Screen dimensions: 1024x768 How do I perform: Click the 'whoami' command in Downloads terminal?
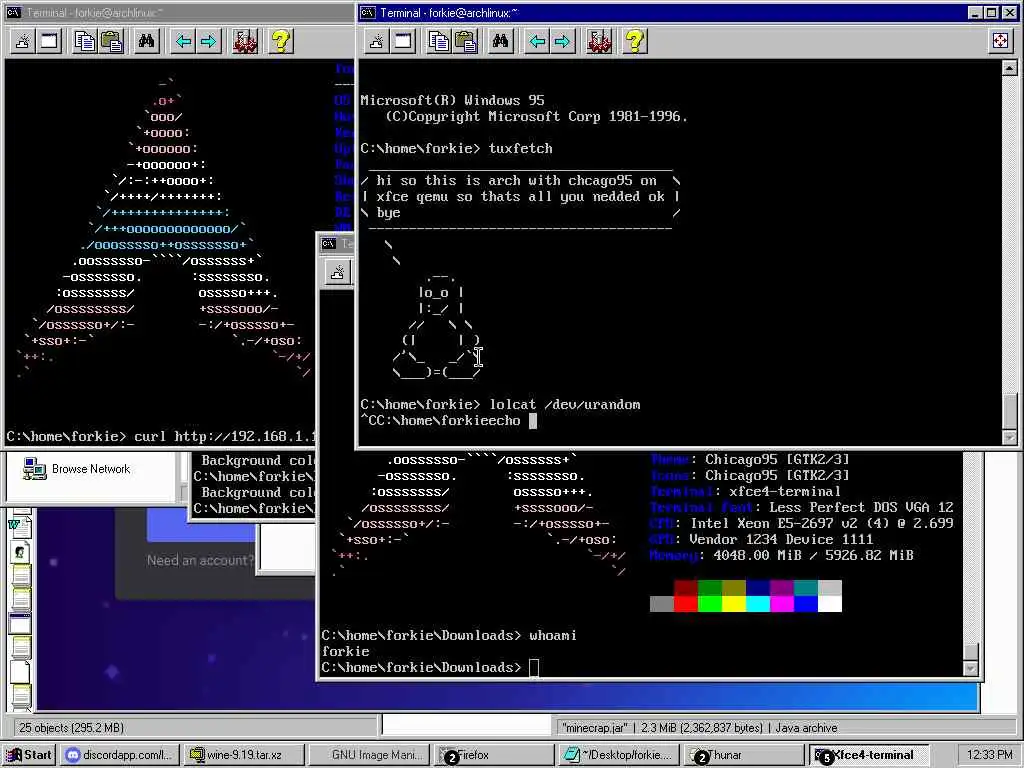(x=552, y=635)
